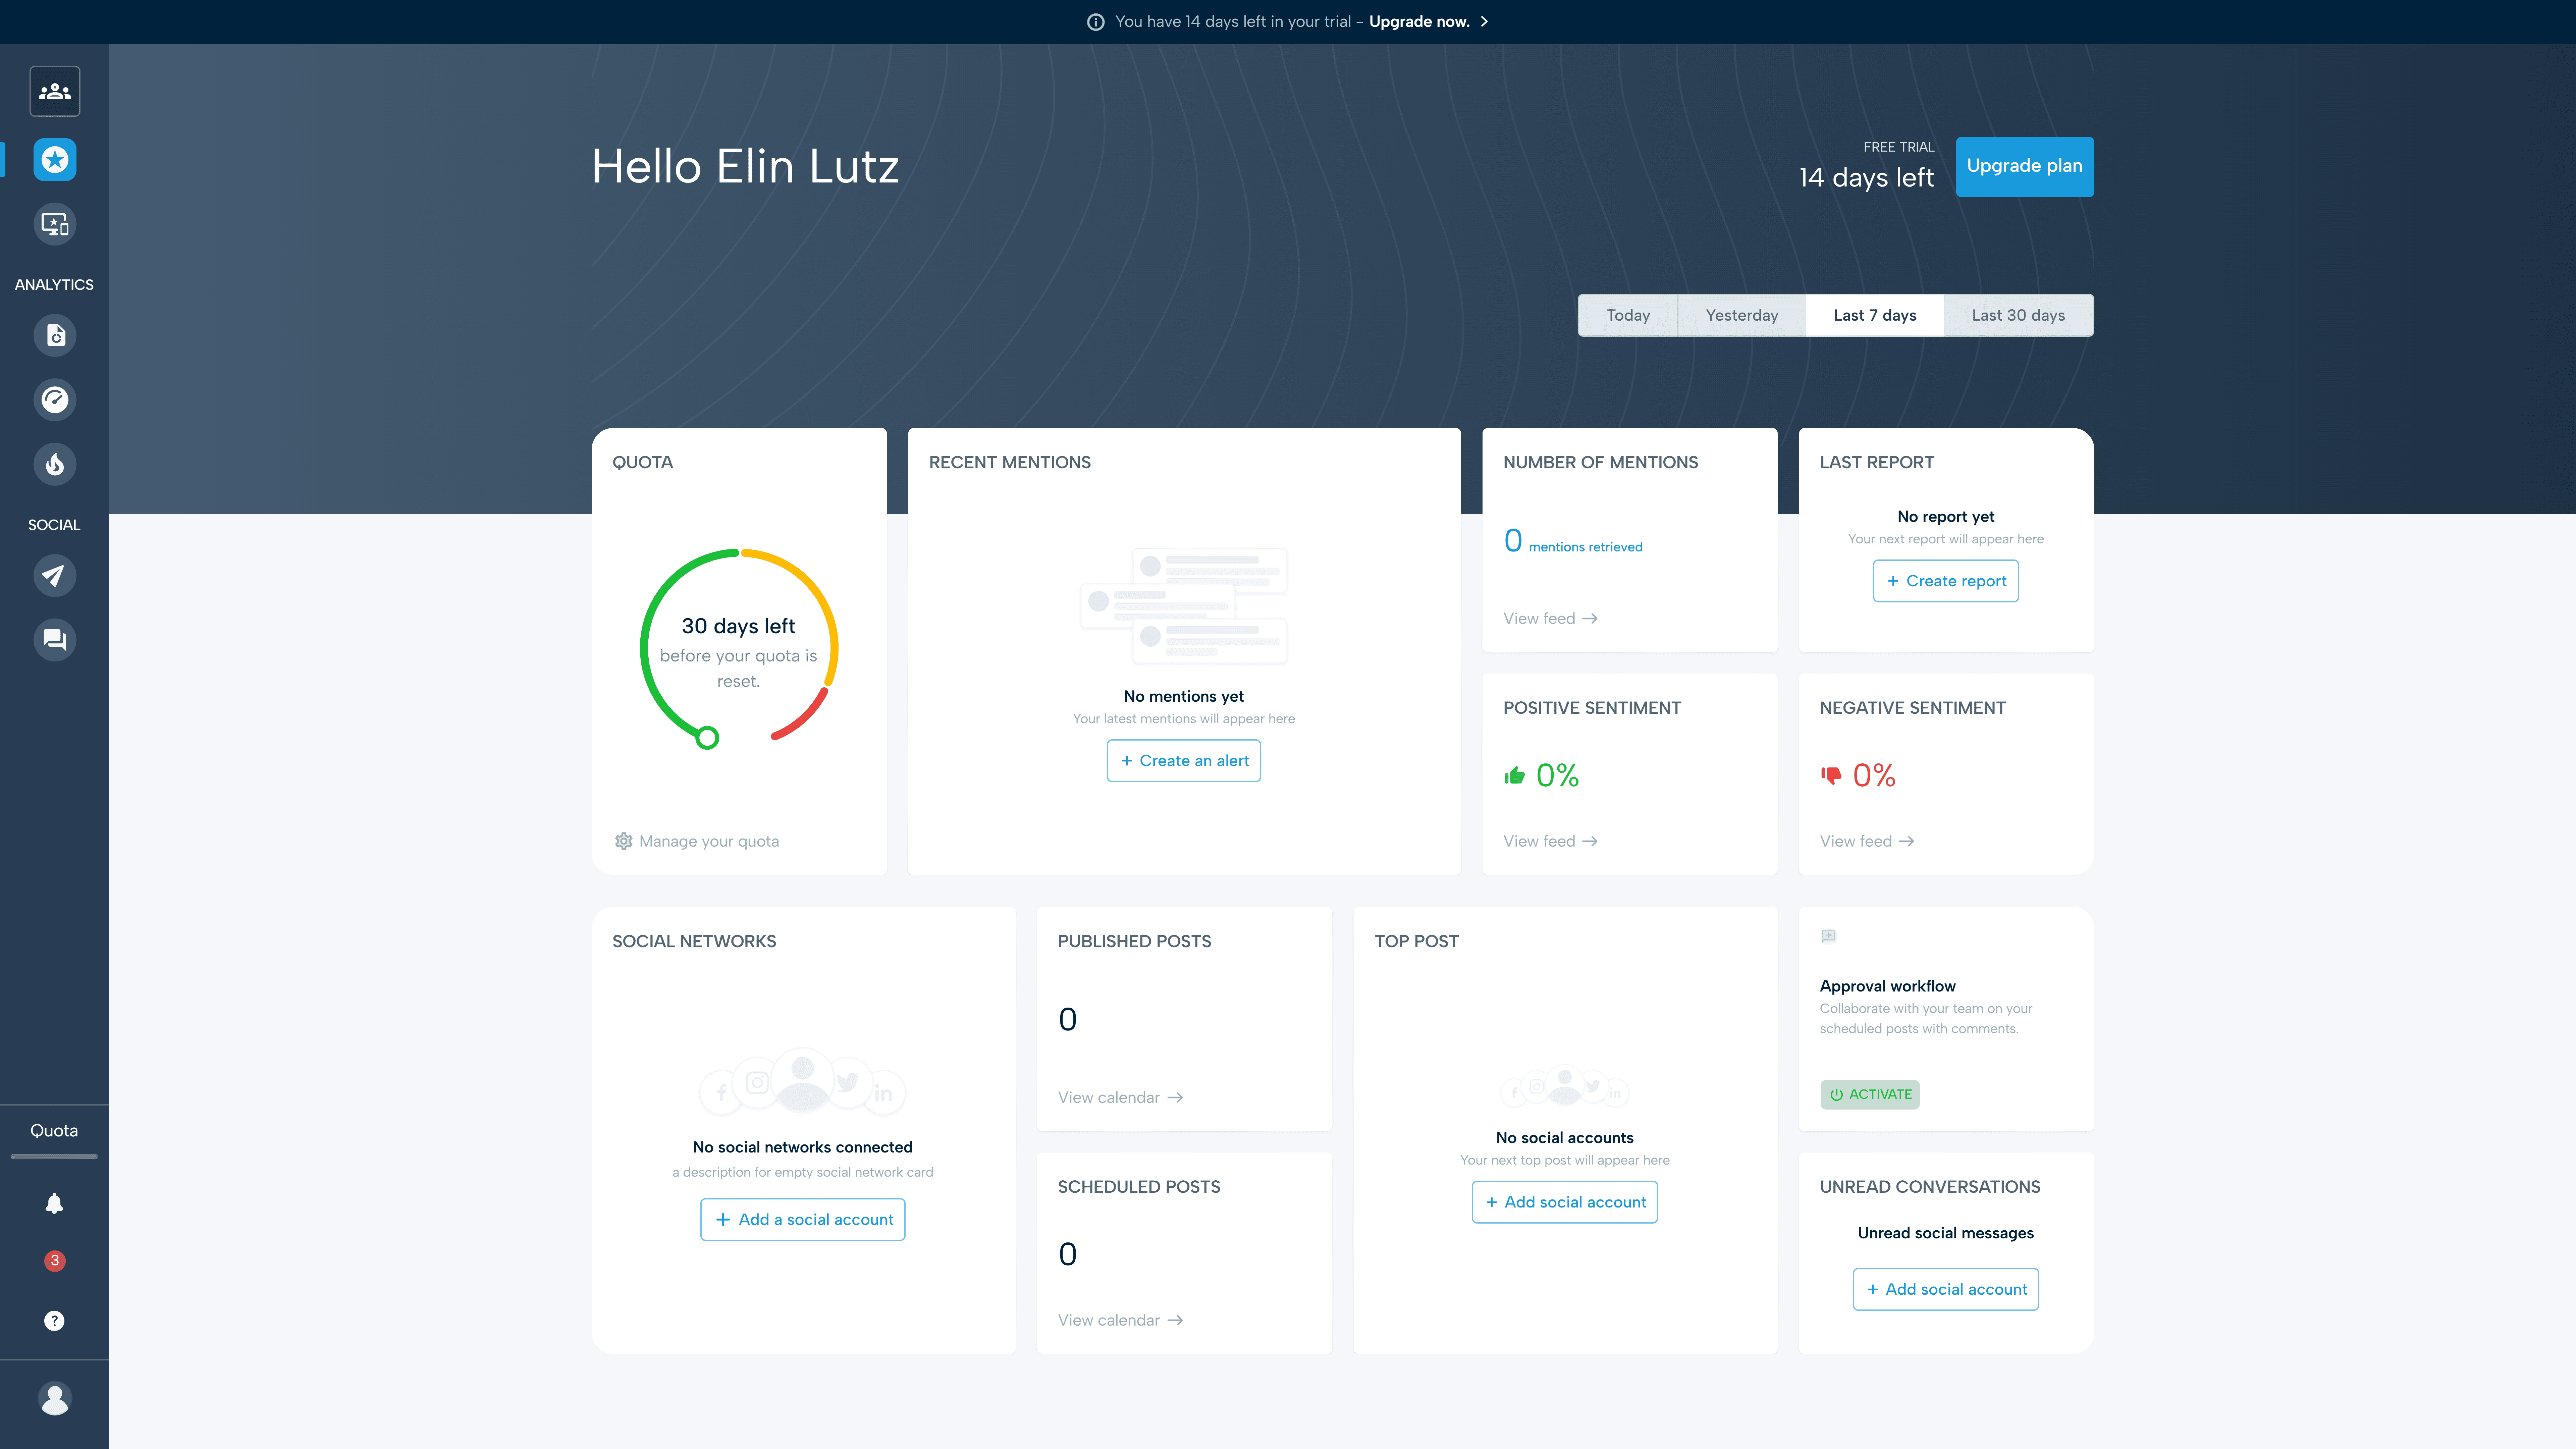2576x1449 pixels.
Task: Click the "Unread social messages" text
Action: 1946,1233
